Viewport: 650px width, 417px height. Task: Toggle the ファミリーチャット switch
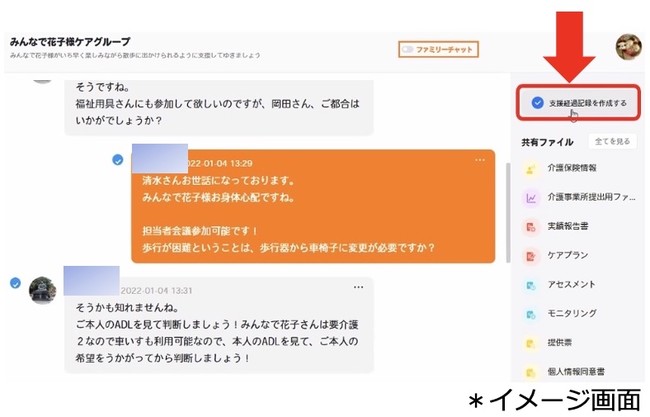pos(407,49)
